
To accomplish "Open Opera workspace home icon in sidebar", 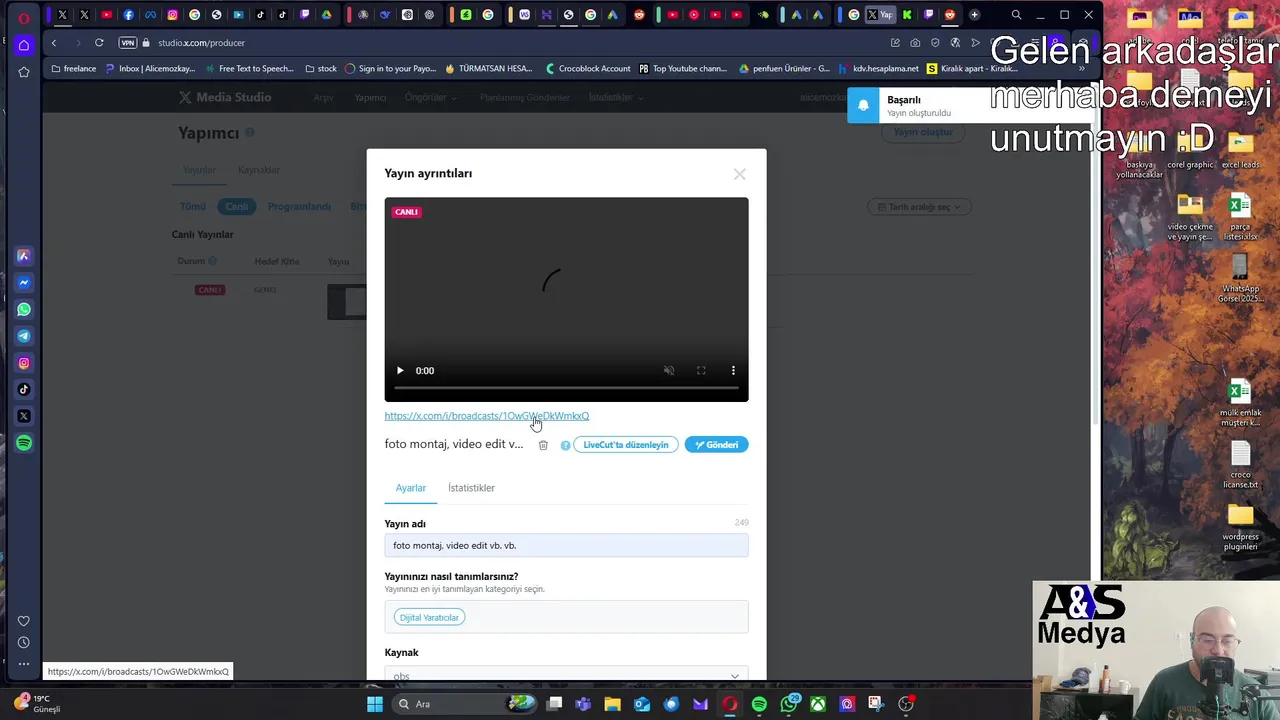I will point(24,45).
